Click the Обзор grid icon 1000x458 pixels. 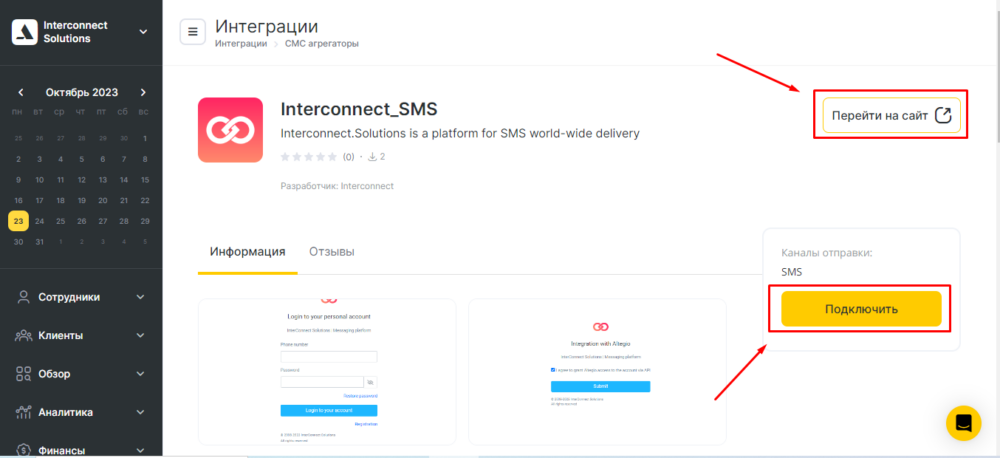[x=22, y=373]
